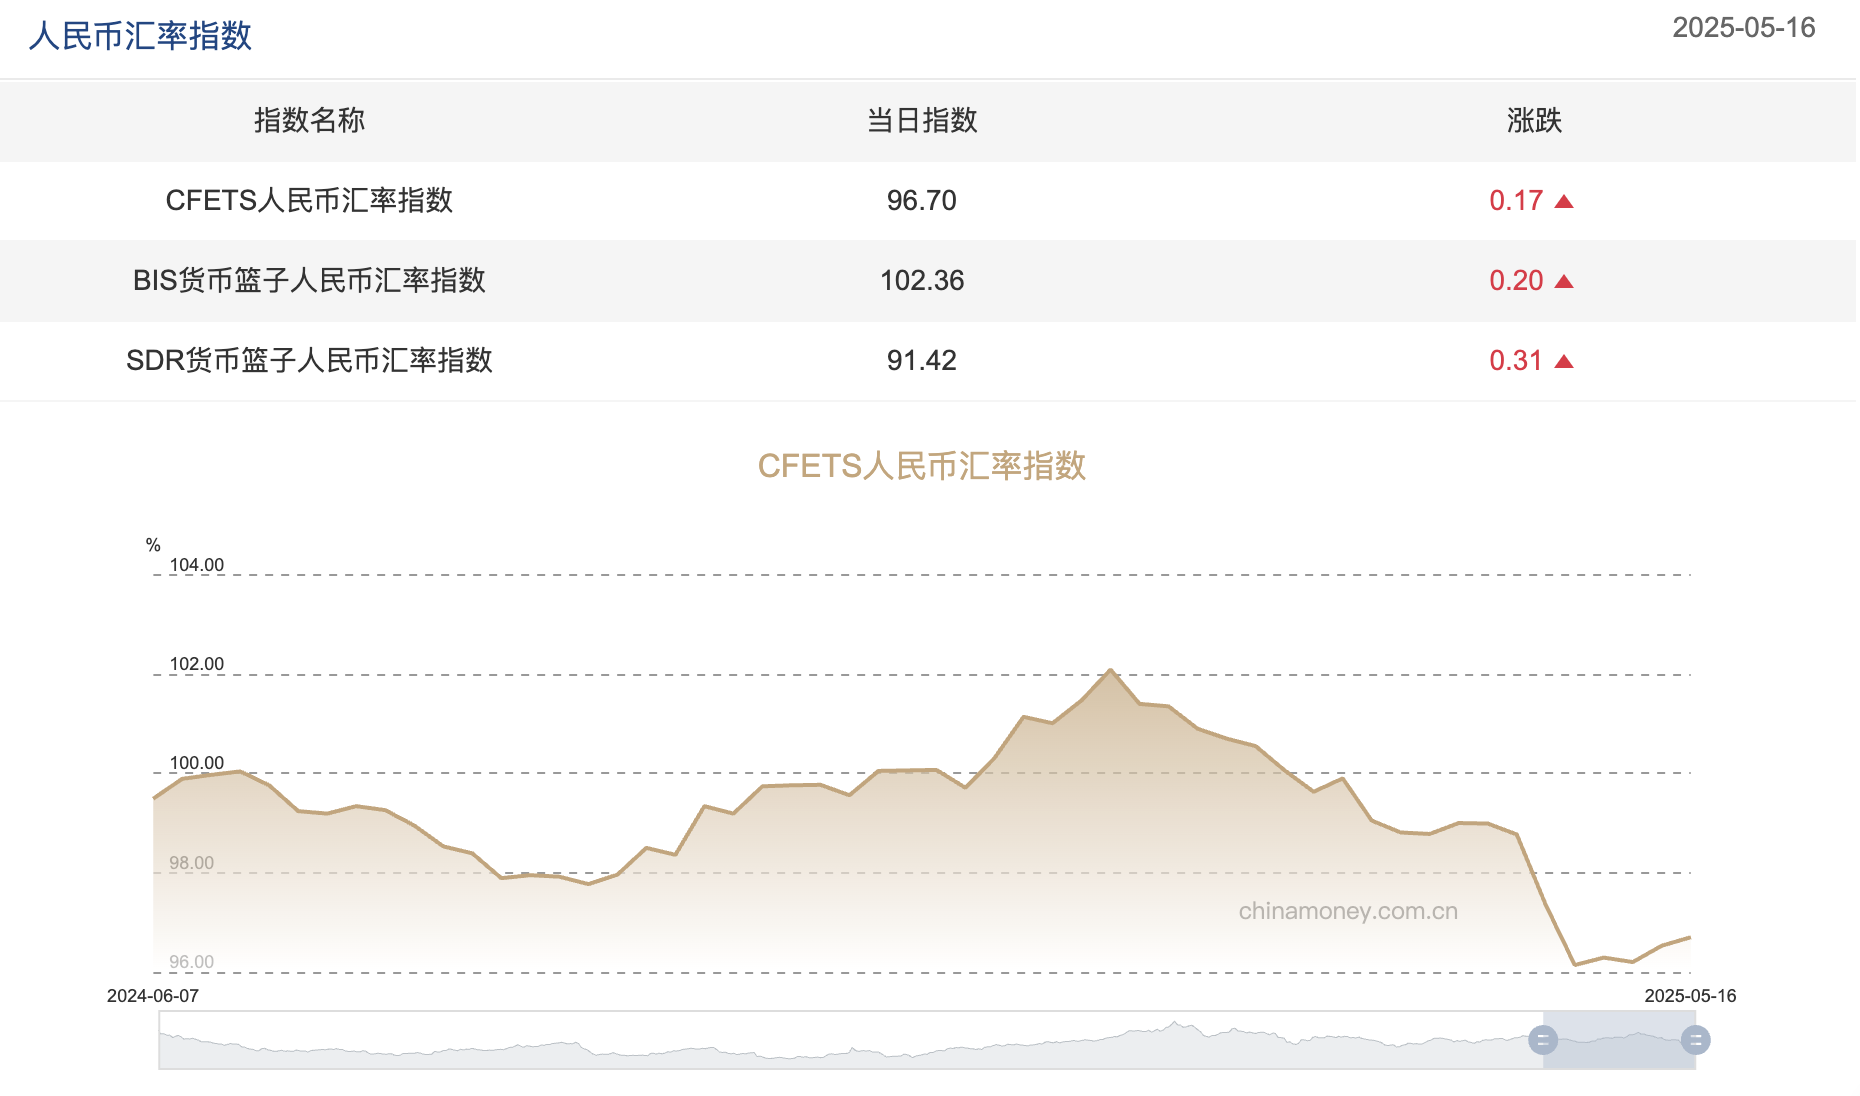Click the left data-zoom handle icon

[x=1545, y=1040]
